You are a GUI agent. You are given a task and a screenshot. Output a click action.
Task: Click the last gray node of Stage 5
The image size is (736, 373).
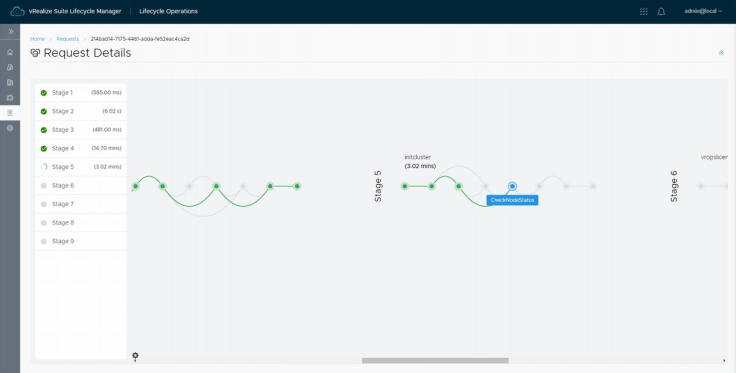coord(593,186)
